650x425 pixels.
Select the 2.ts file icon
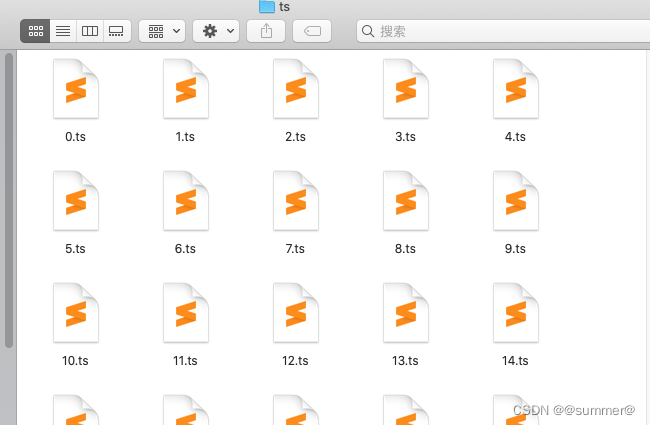click(x=296, y=89)
